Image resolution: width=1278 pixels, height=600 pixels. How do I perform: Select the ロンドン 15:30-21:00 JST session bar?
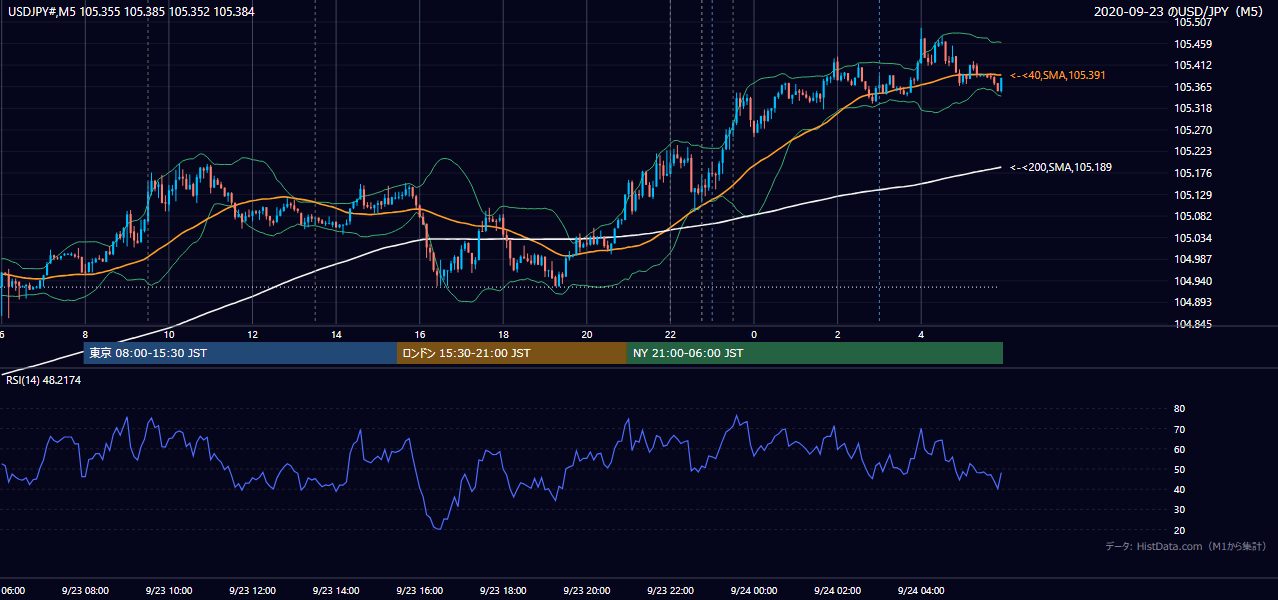tap(512, 353)
